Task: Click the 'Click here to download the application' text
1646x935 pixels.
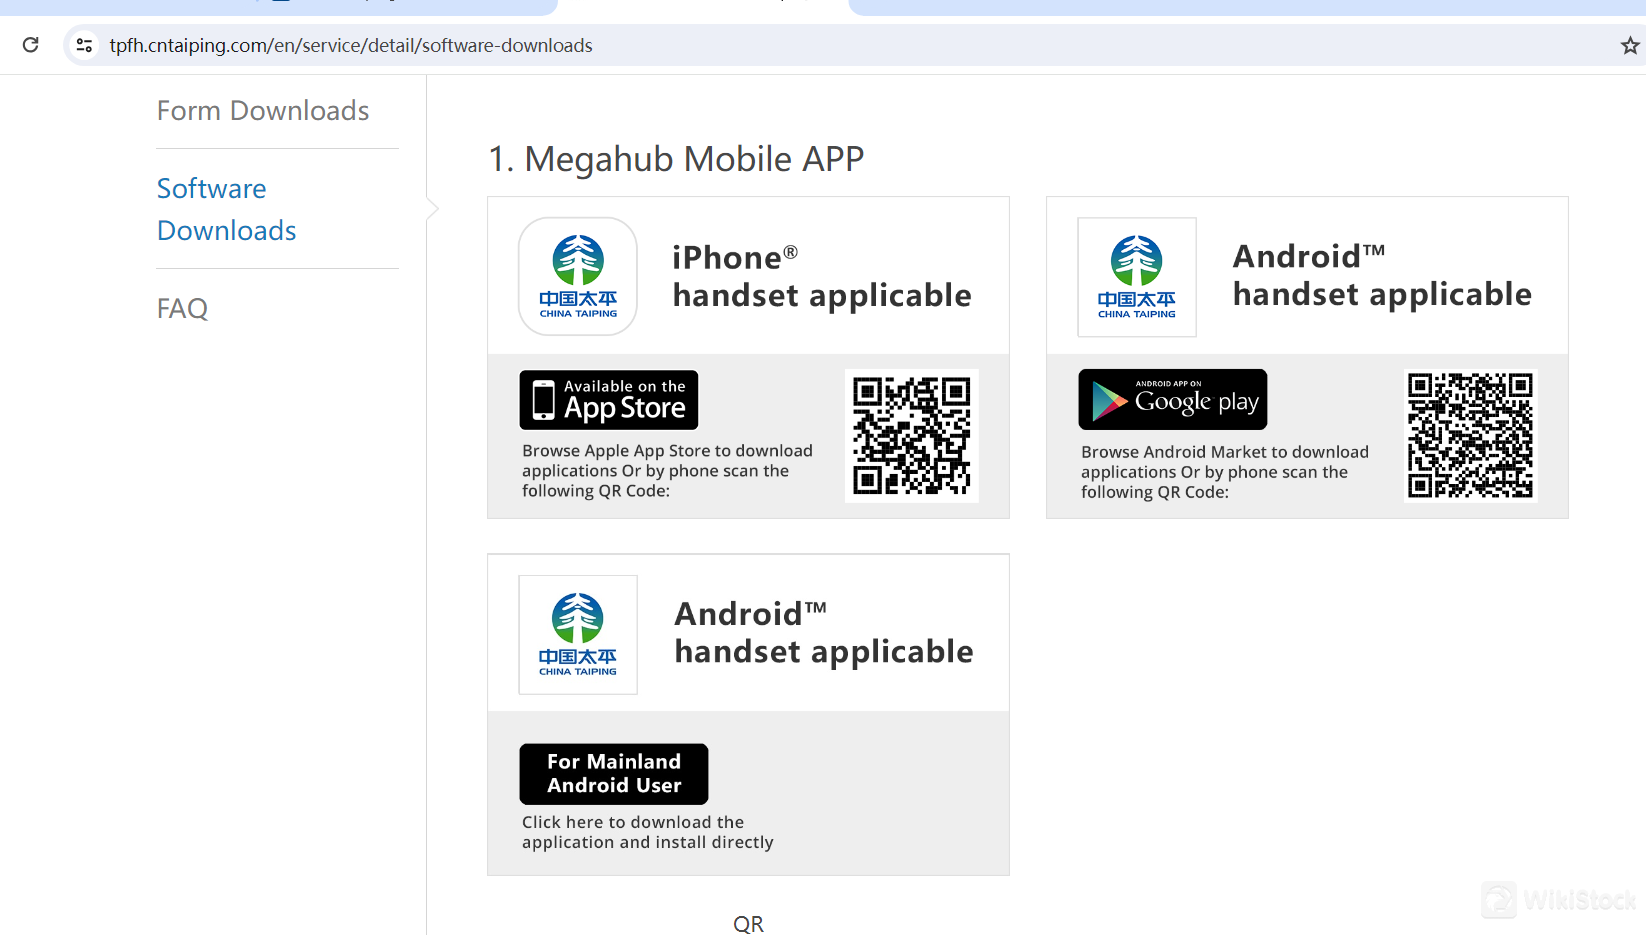Action: tap(648, 832)
